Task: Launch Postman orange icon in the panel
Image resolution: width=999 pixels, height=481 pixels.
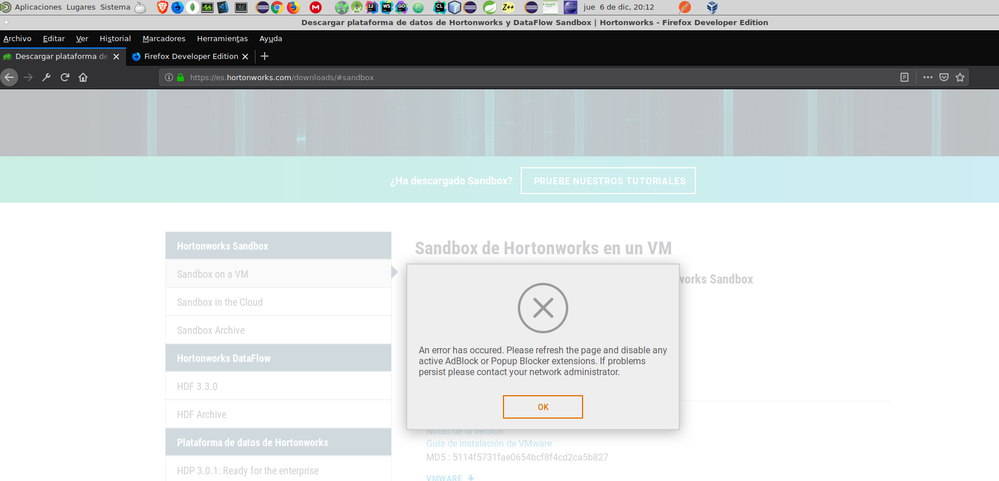Action: click(x=685, y=7)
